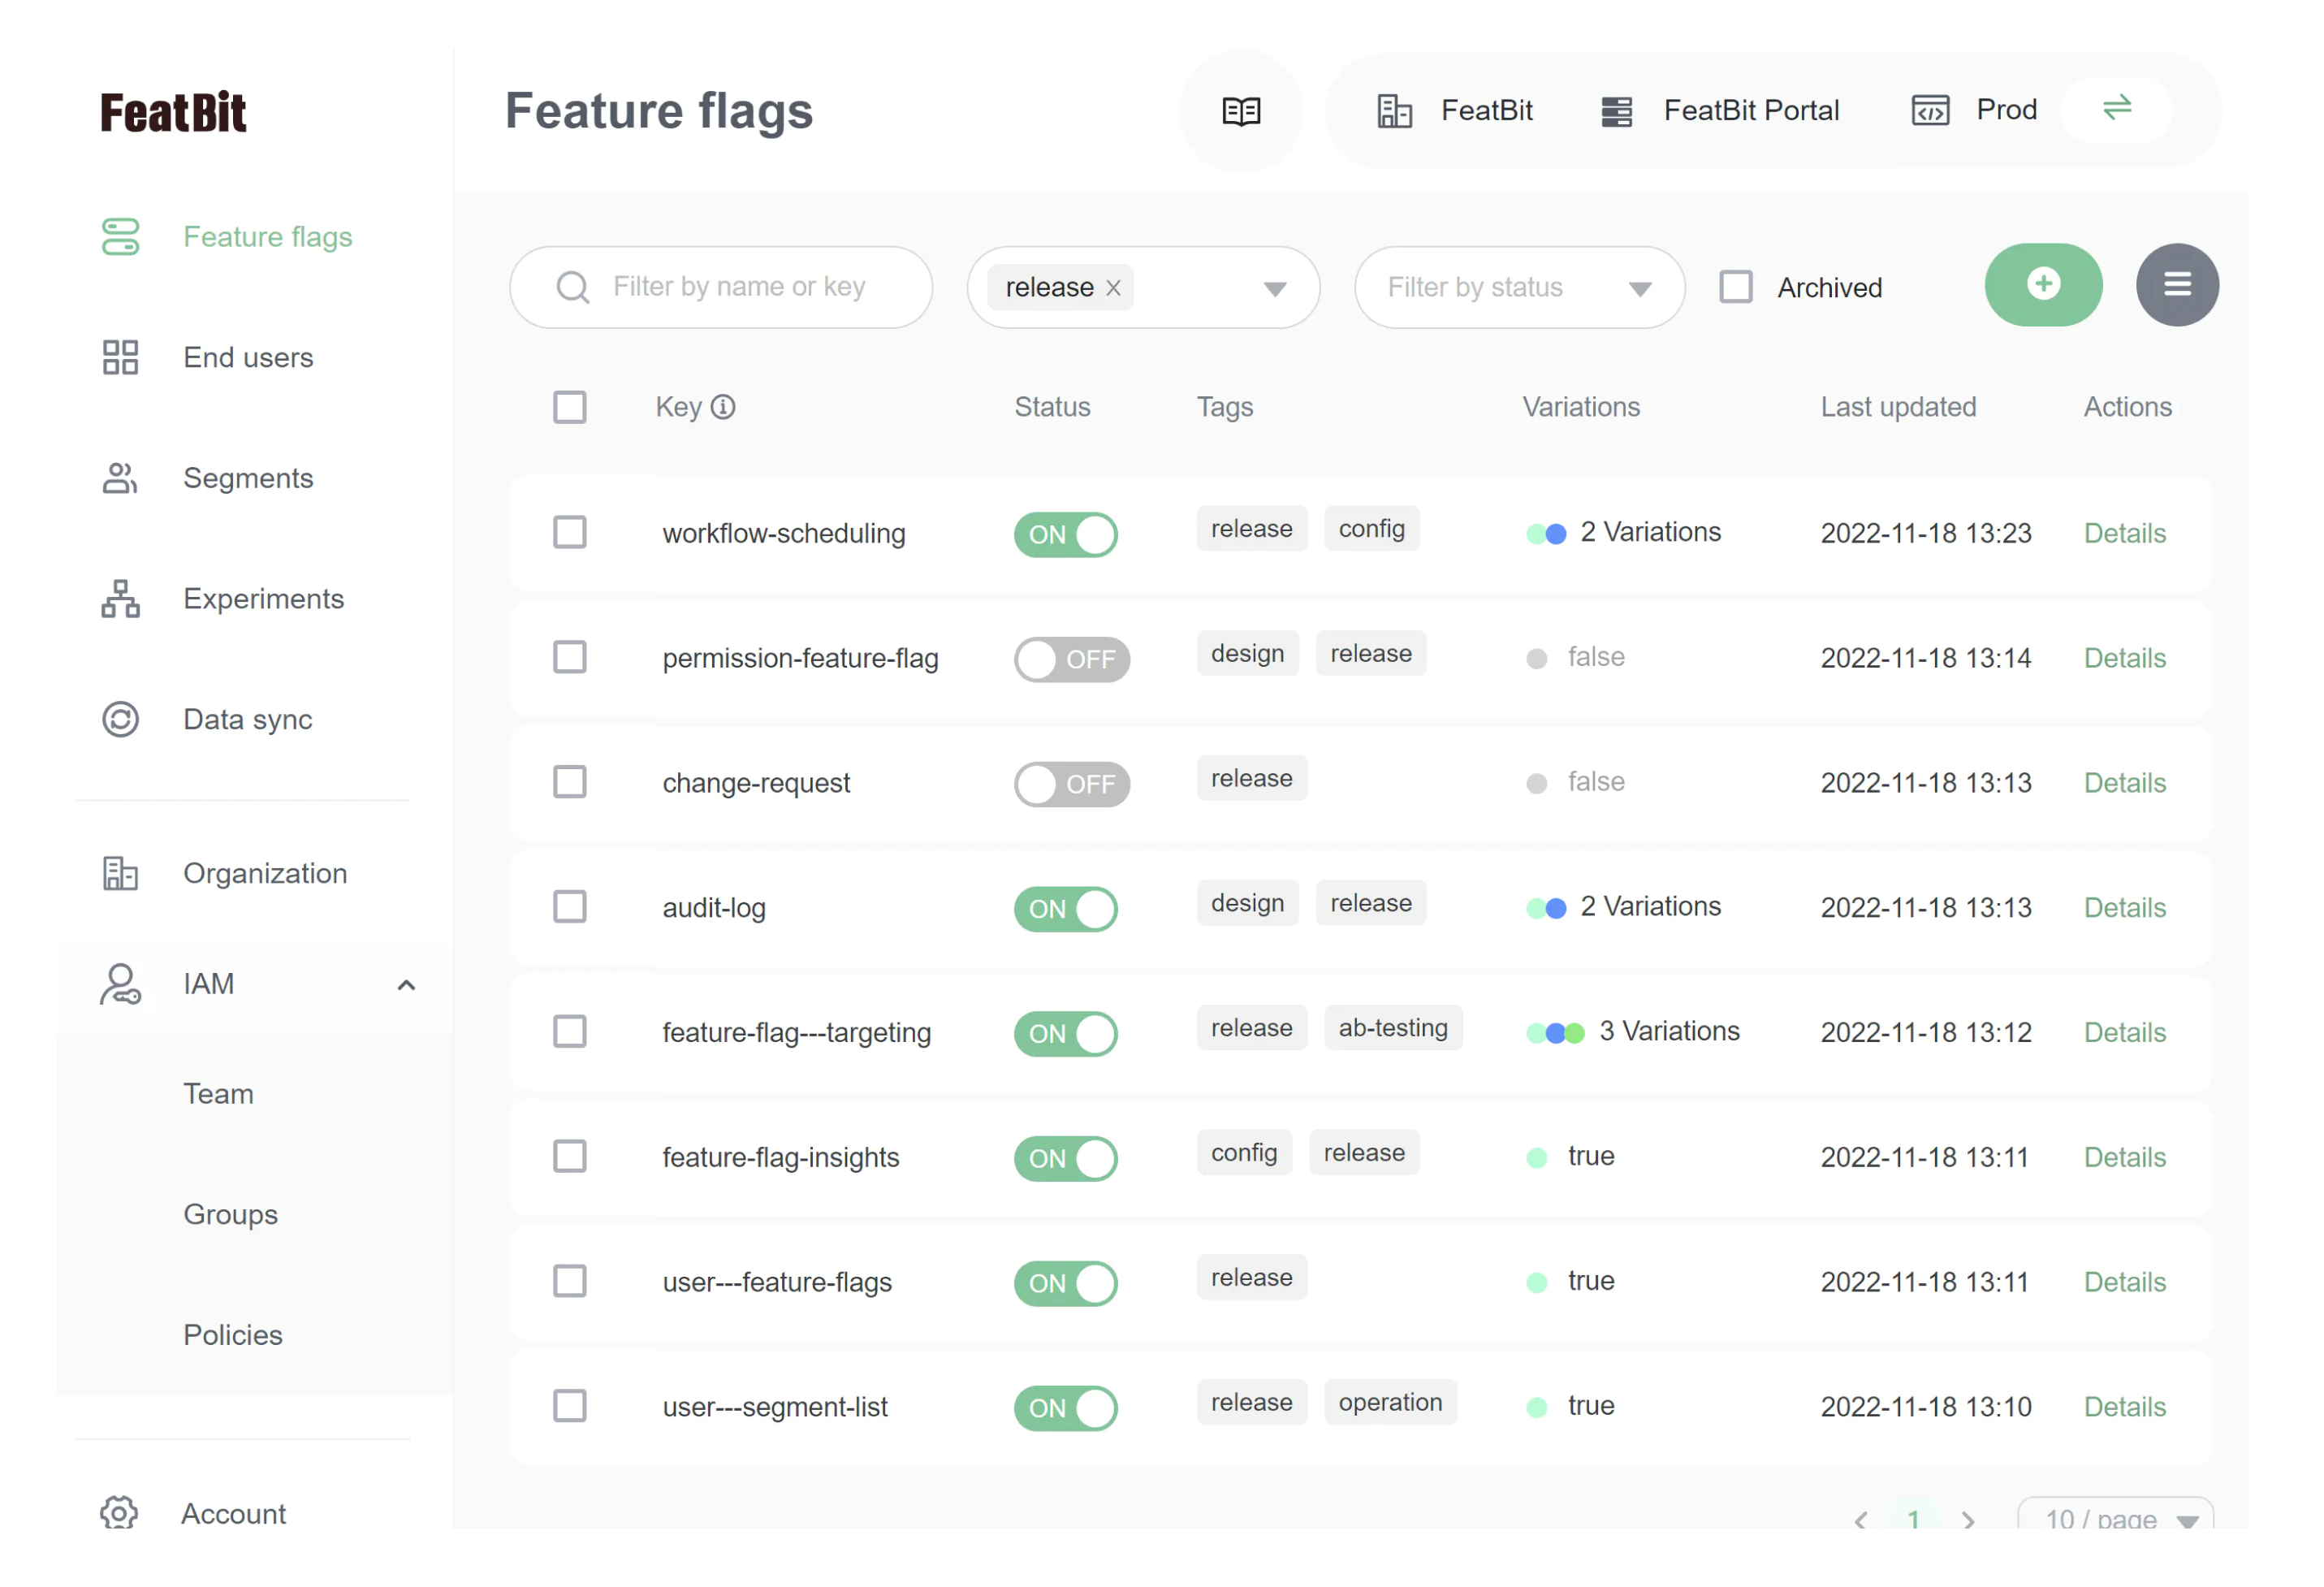
Task: Open Team under IAM
Action: click(x=218, y=1094)
